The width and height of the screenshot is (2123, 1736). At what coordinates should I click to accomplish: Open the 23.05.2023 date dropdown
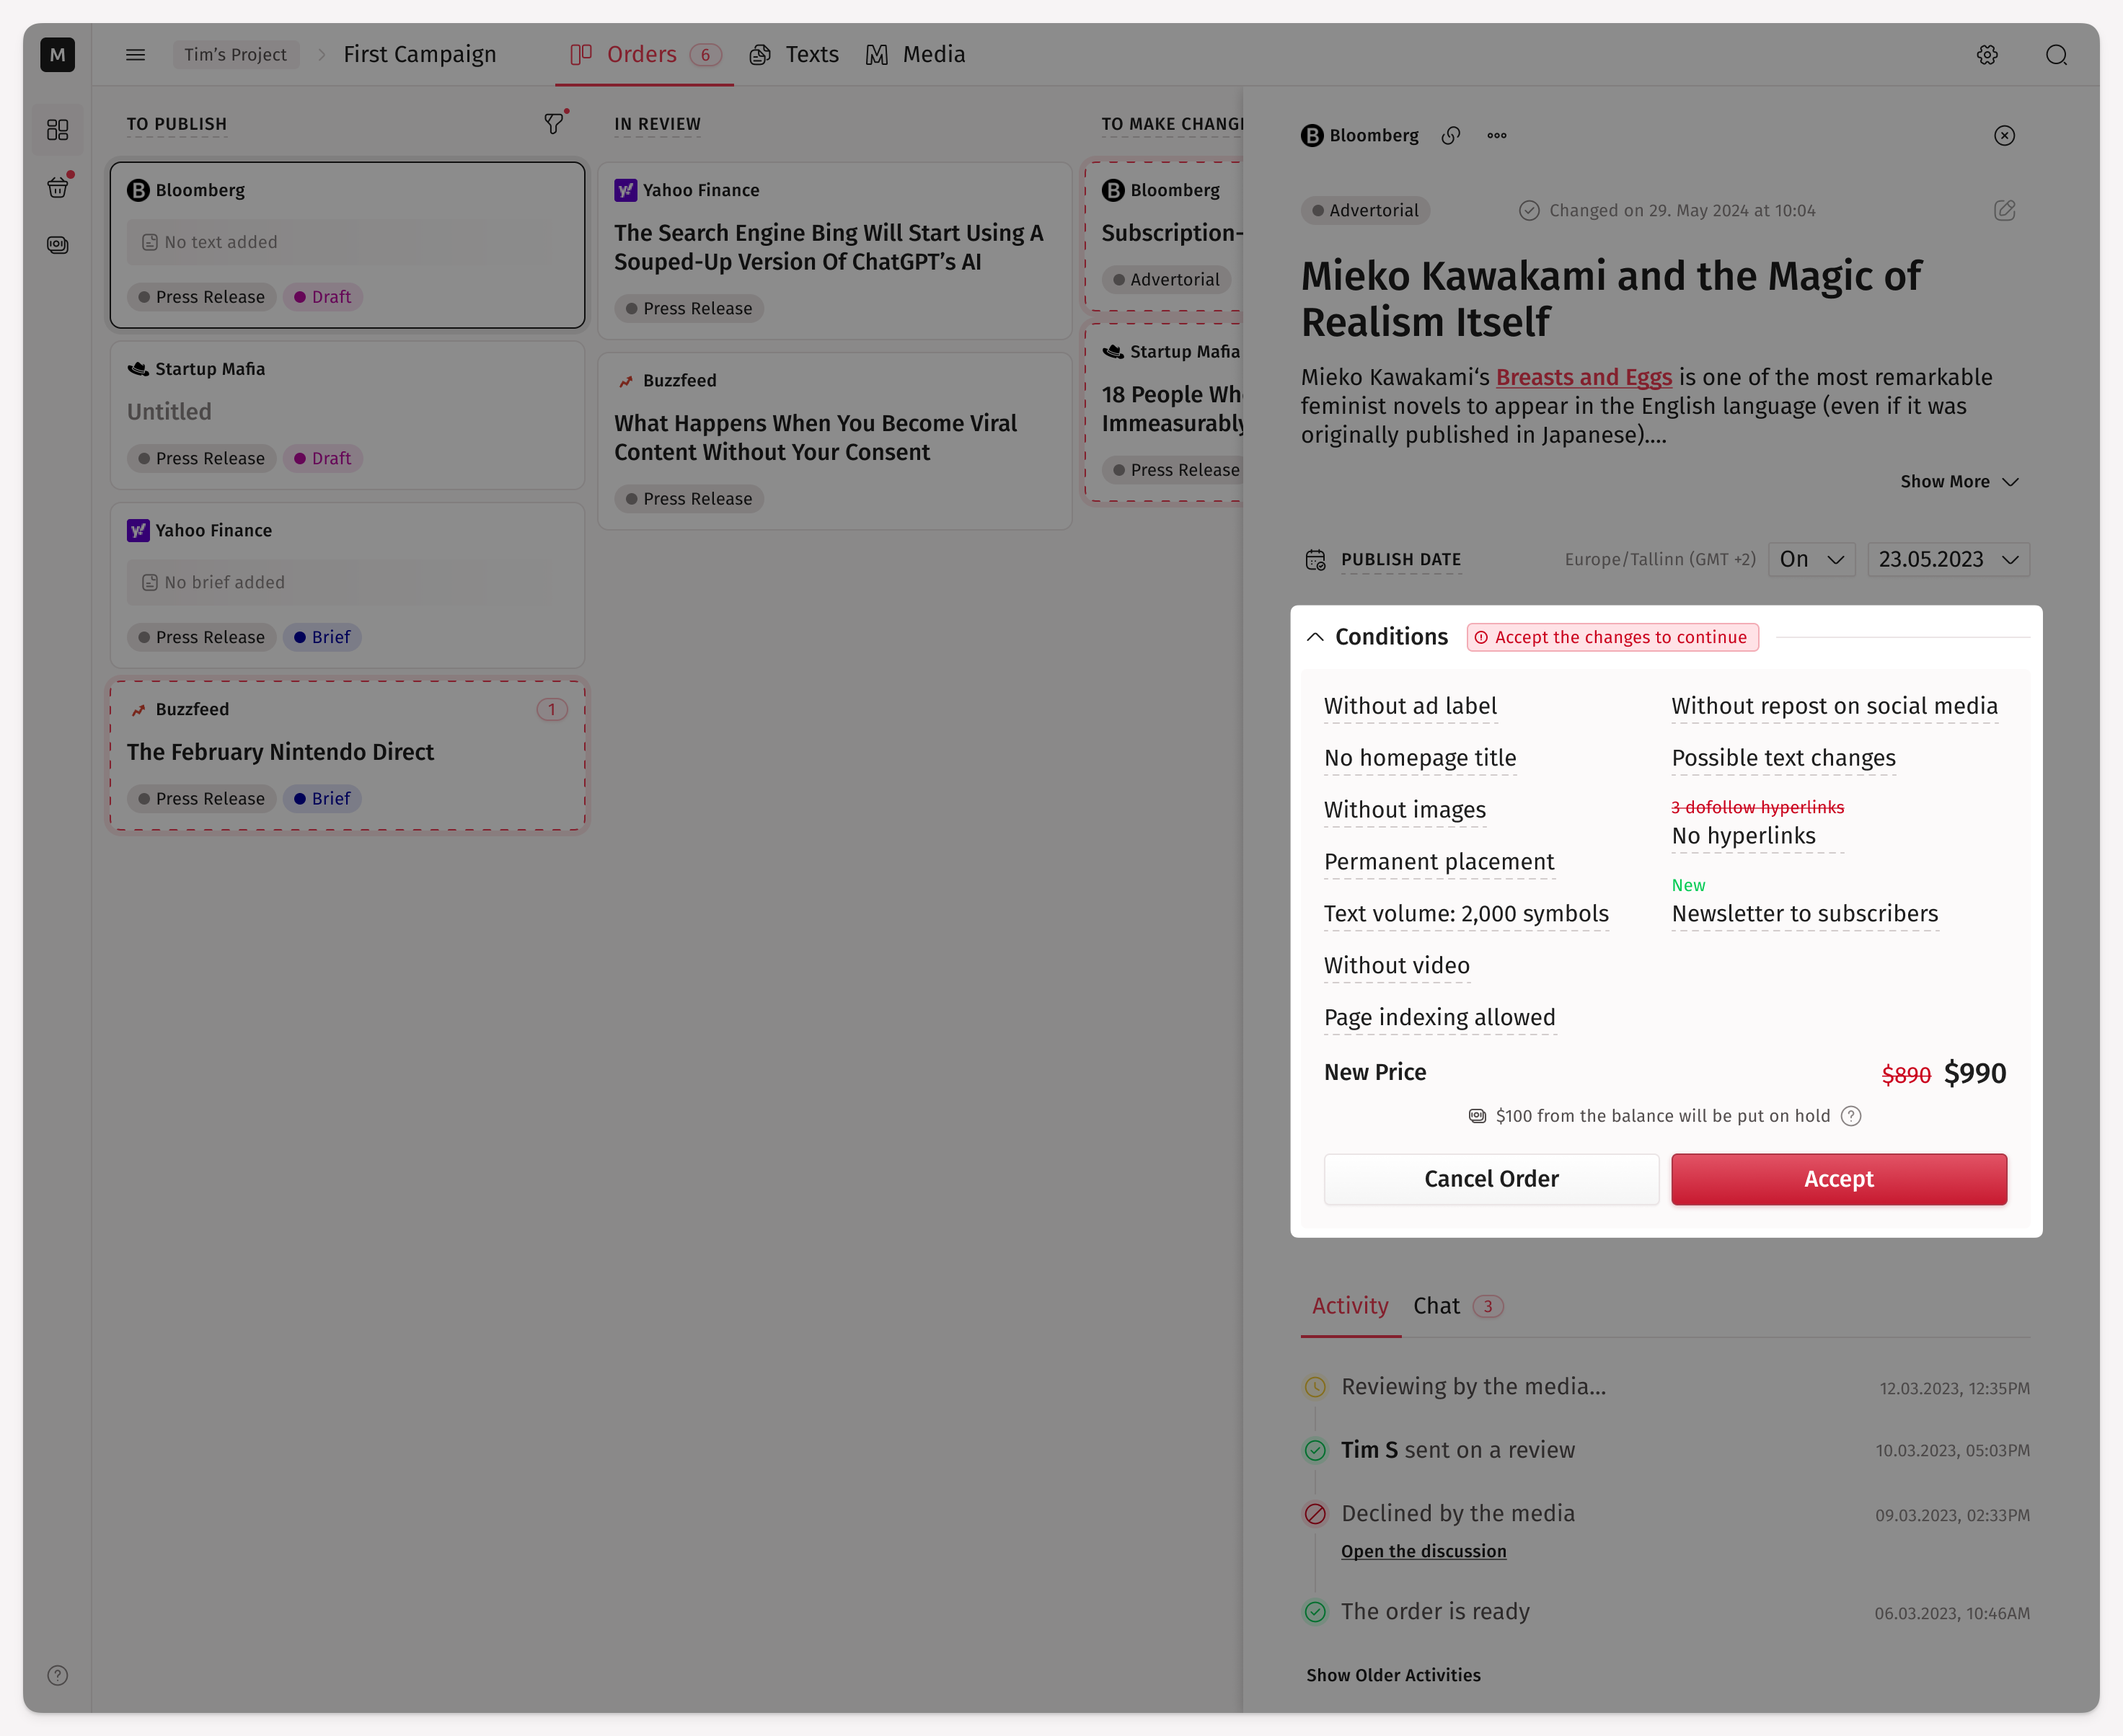tap(1948, 559)
